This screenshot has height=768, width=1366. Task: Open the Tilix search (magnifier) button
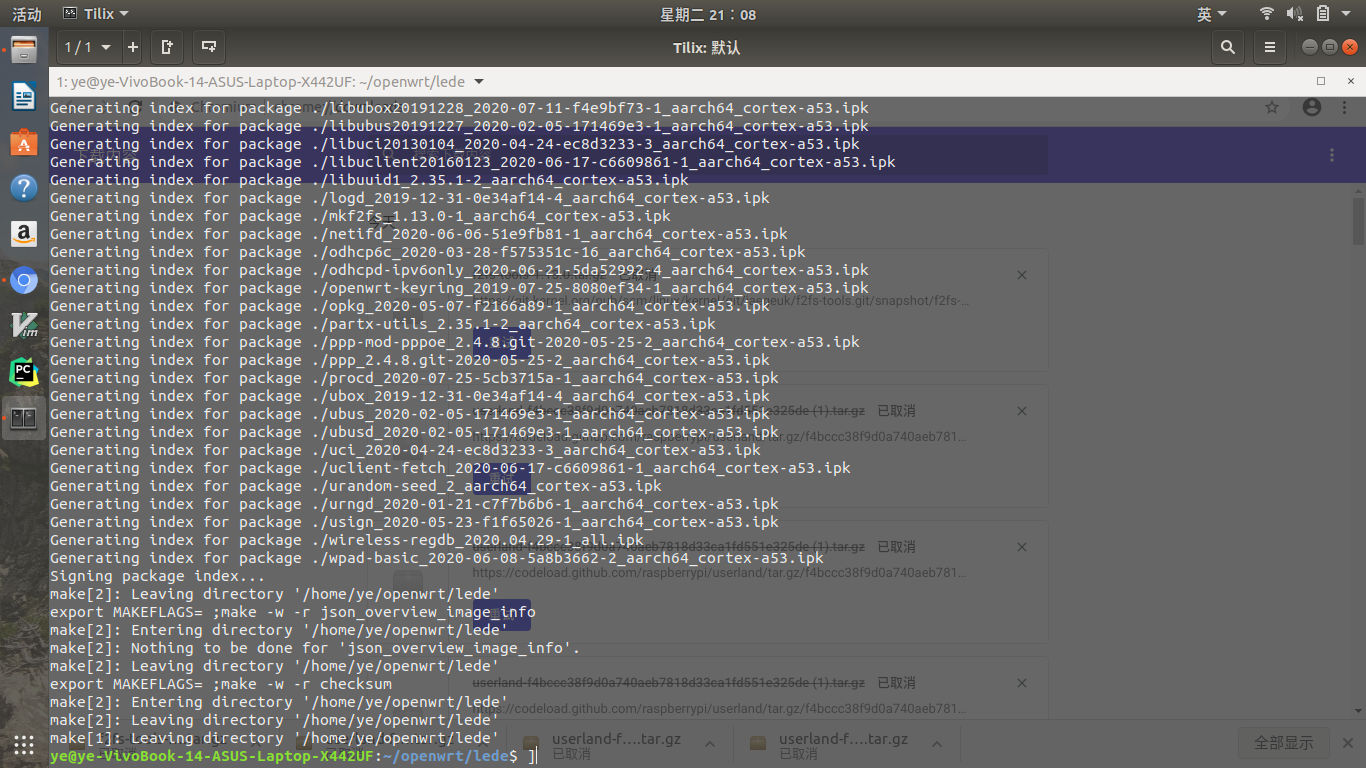(x=1227, y=47)
